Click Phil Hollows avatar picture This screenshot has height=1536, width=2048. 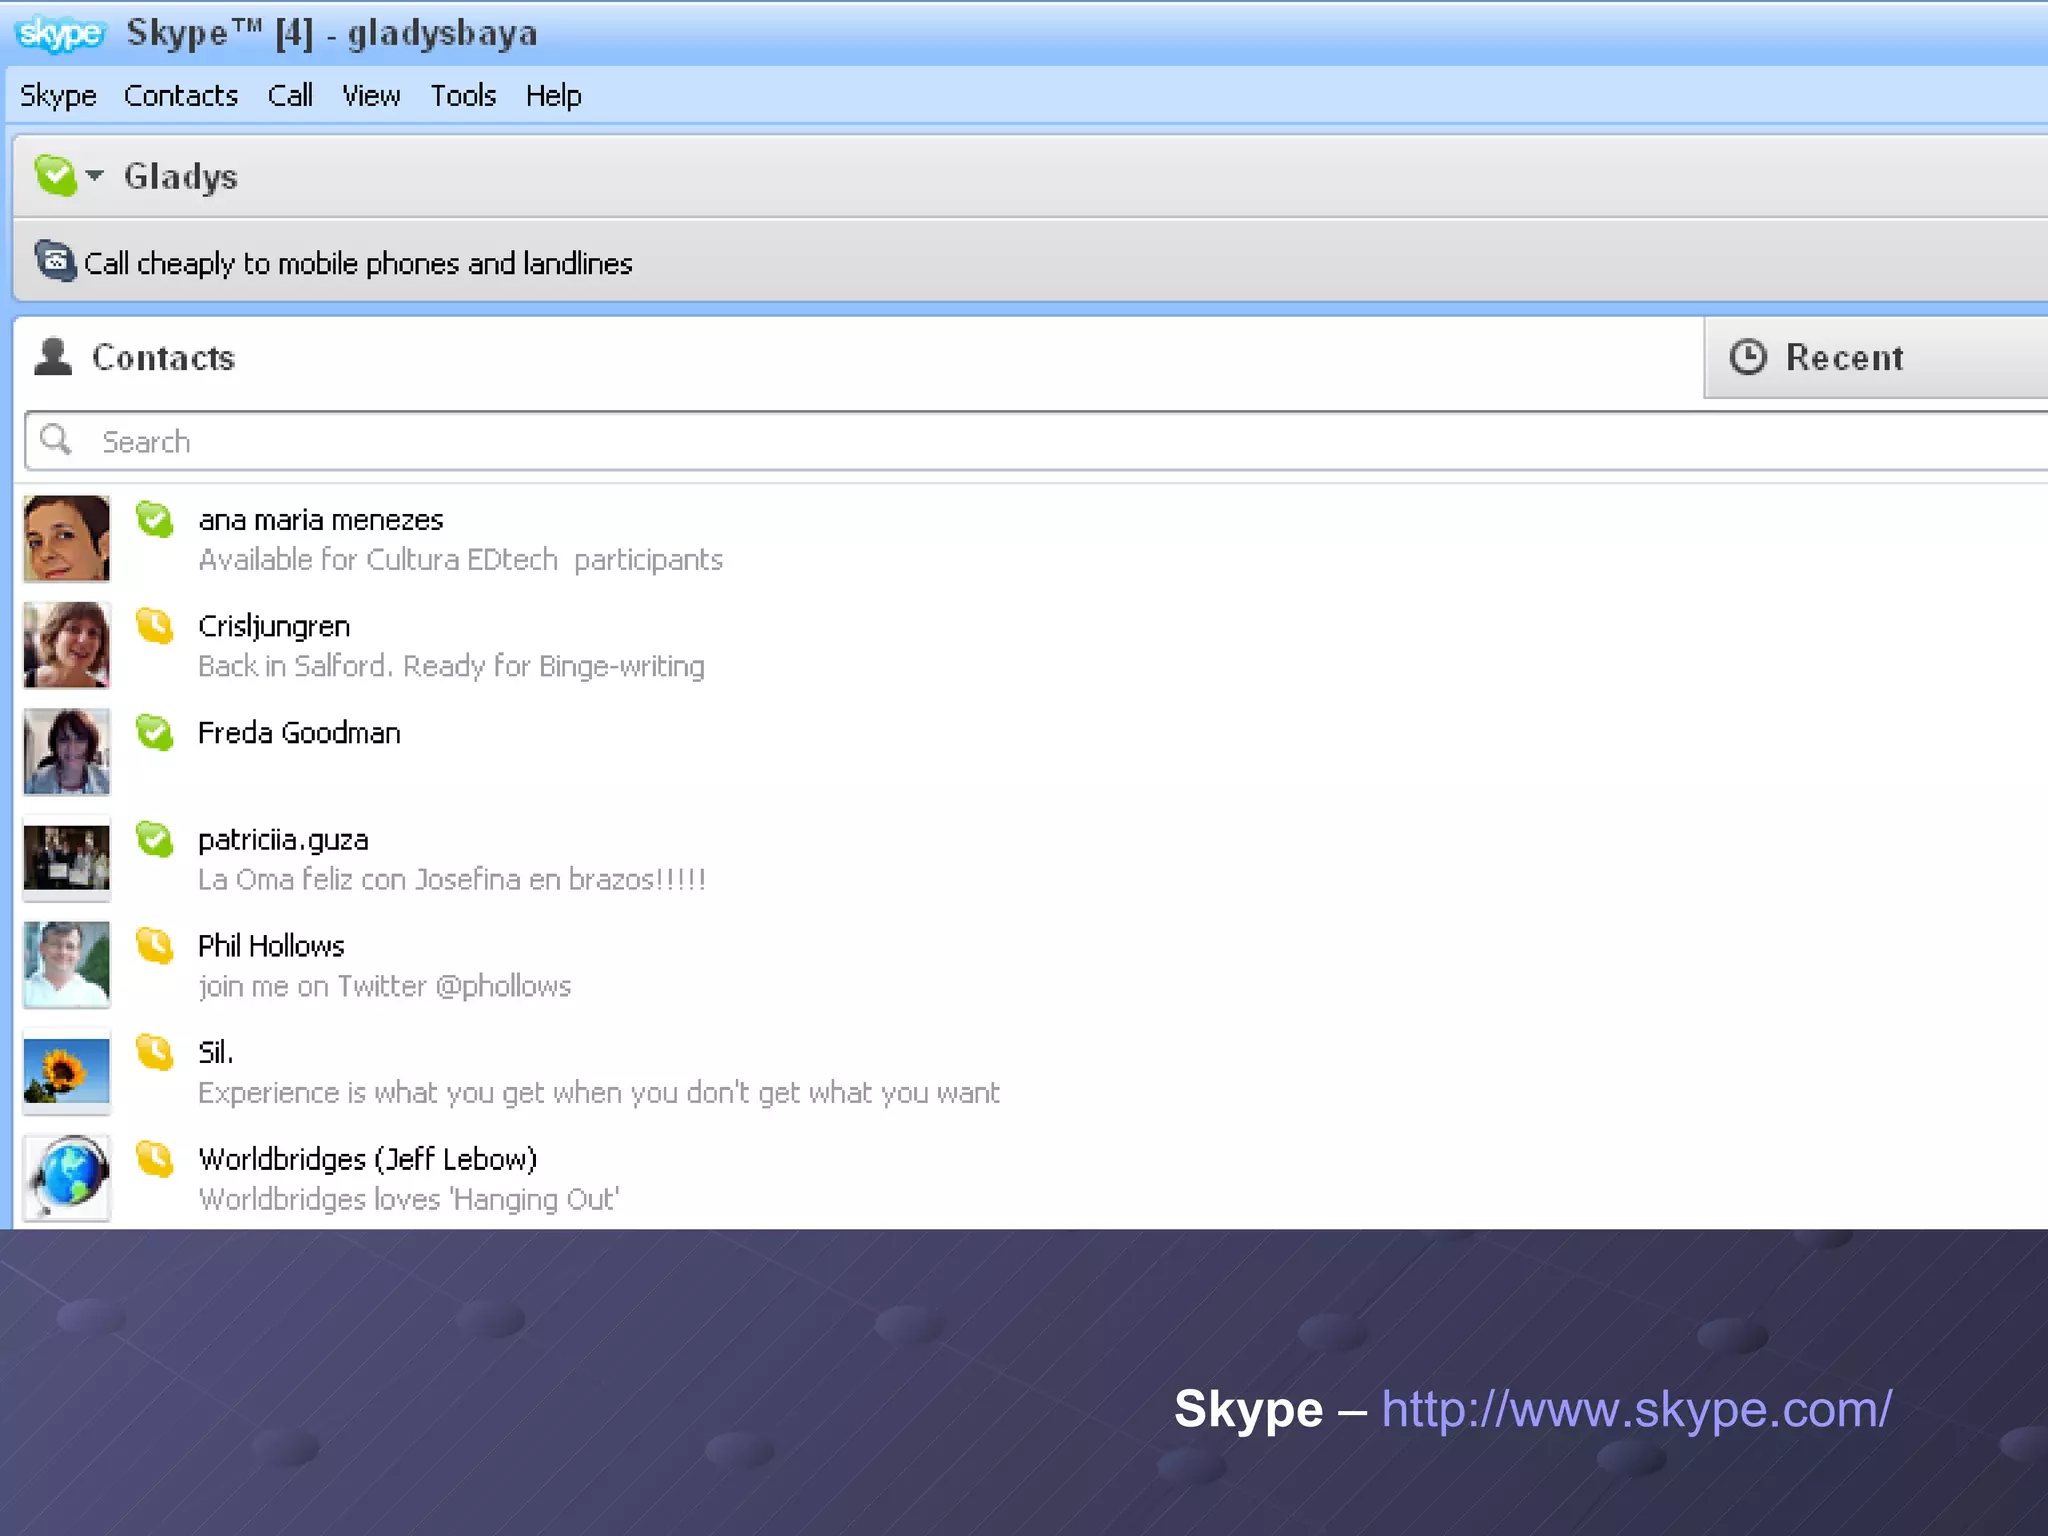coord(67,965)
